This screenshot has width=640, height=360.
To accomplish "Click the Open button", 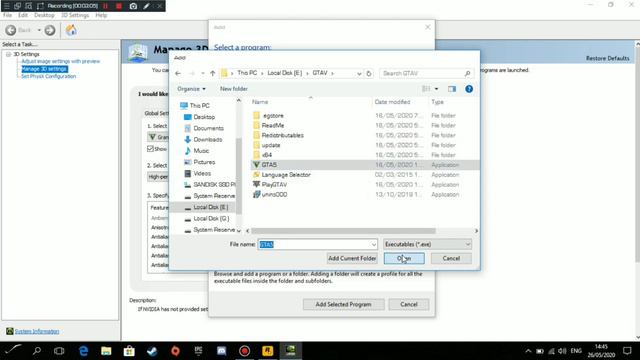I will 404,258.
